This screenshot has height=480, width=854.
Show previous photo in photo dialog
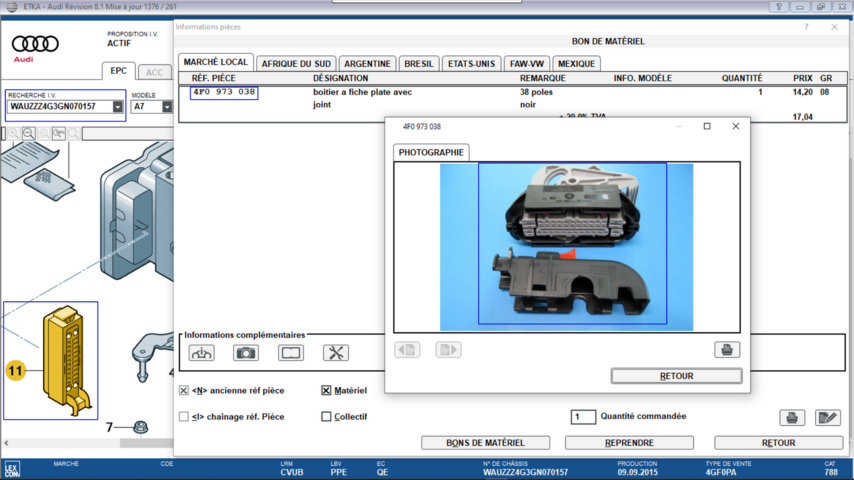point(407,350)
